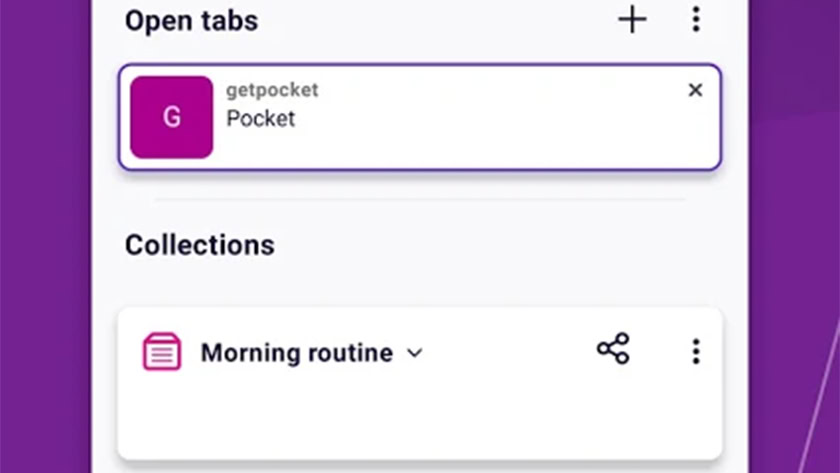Select the Pocket tab title text
This screenshot has height=473, width=840.
point(261,118)
